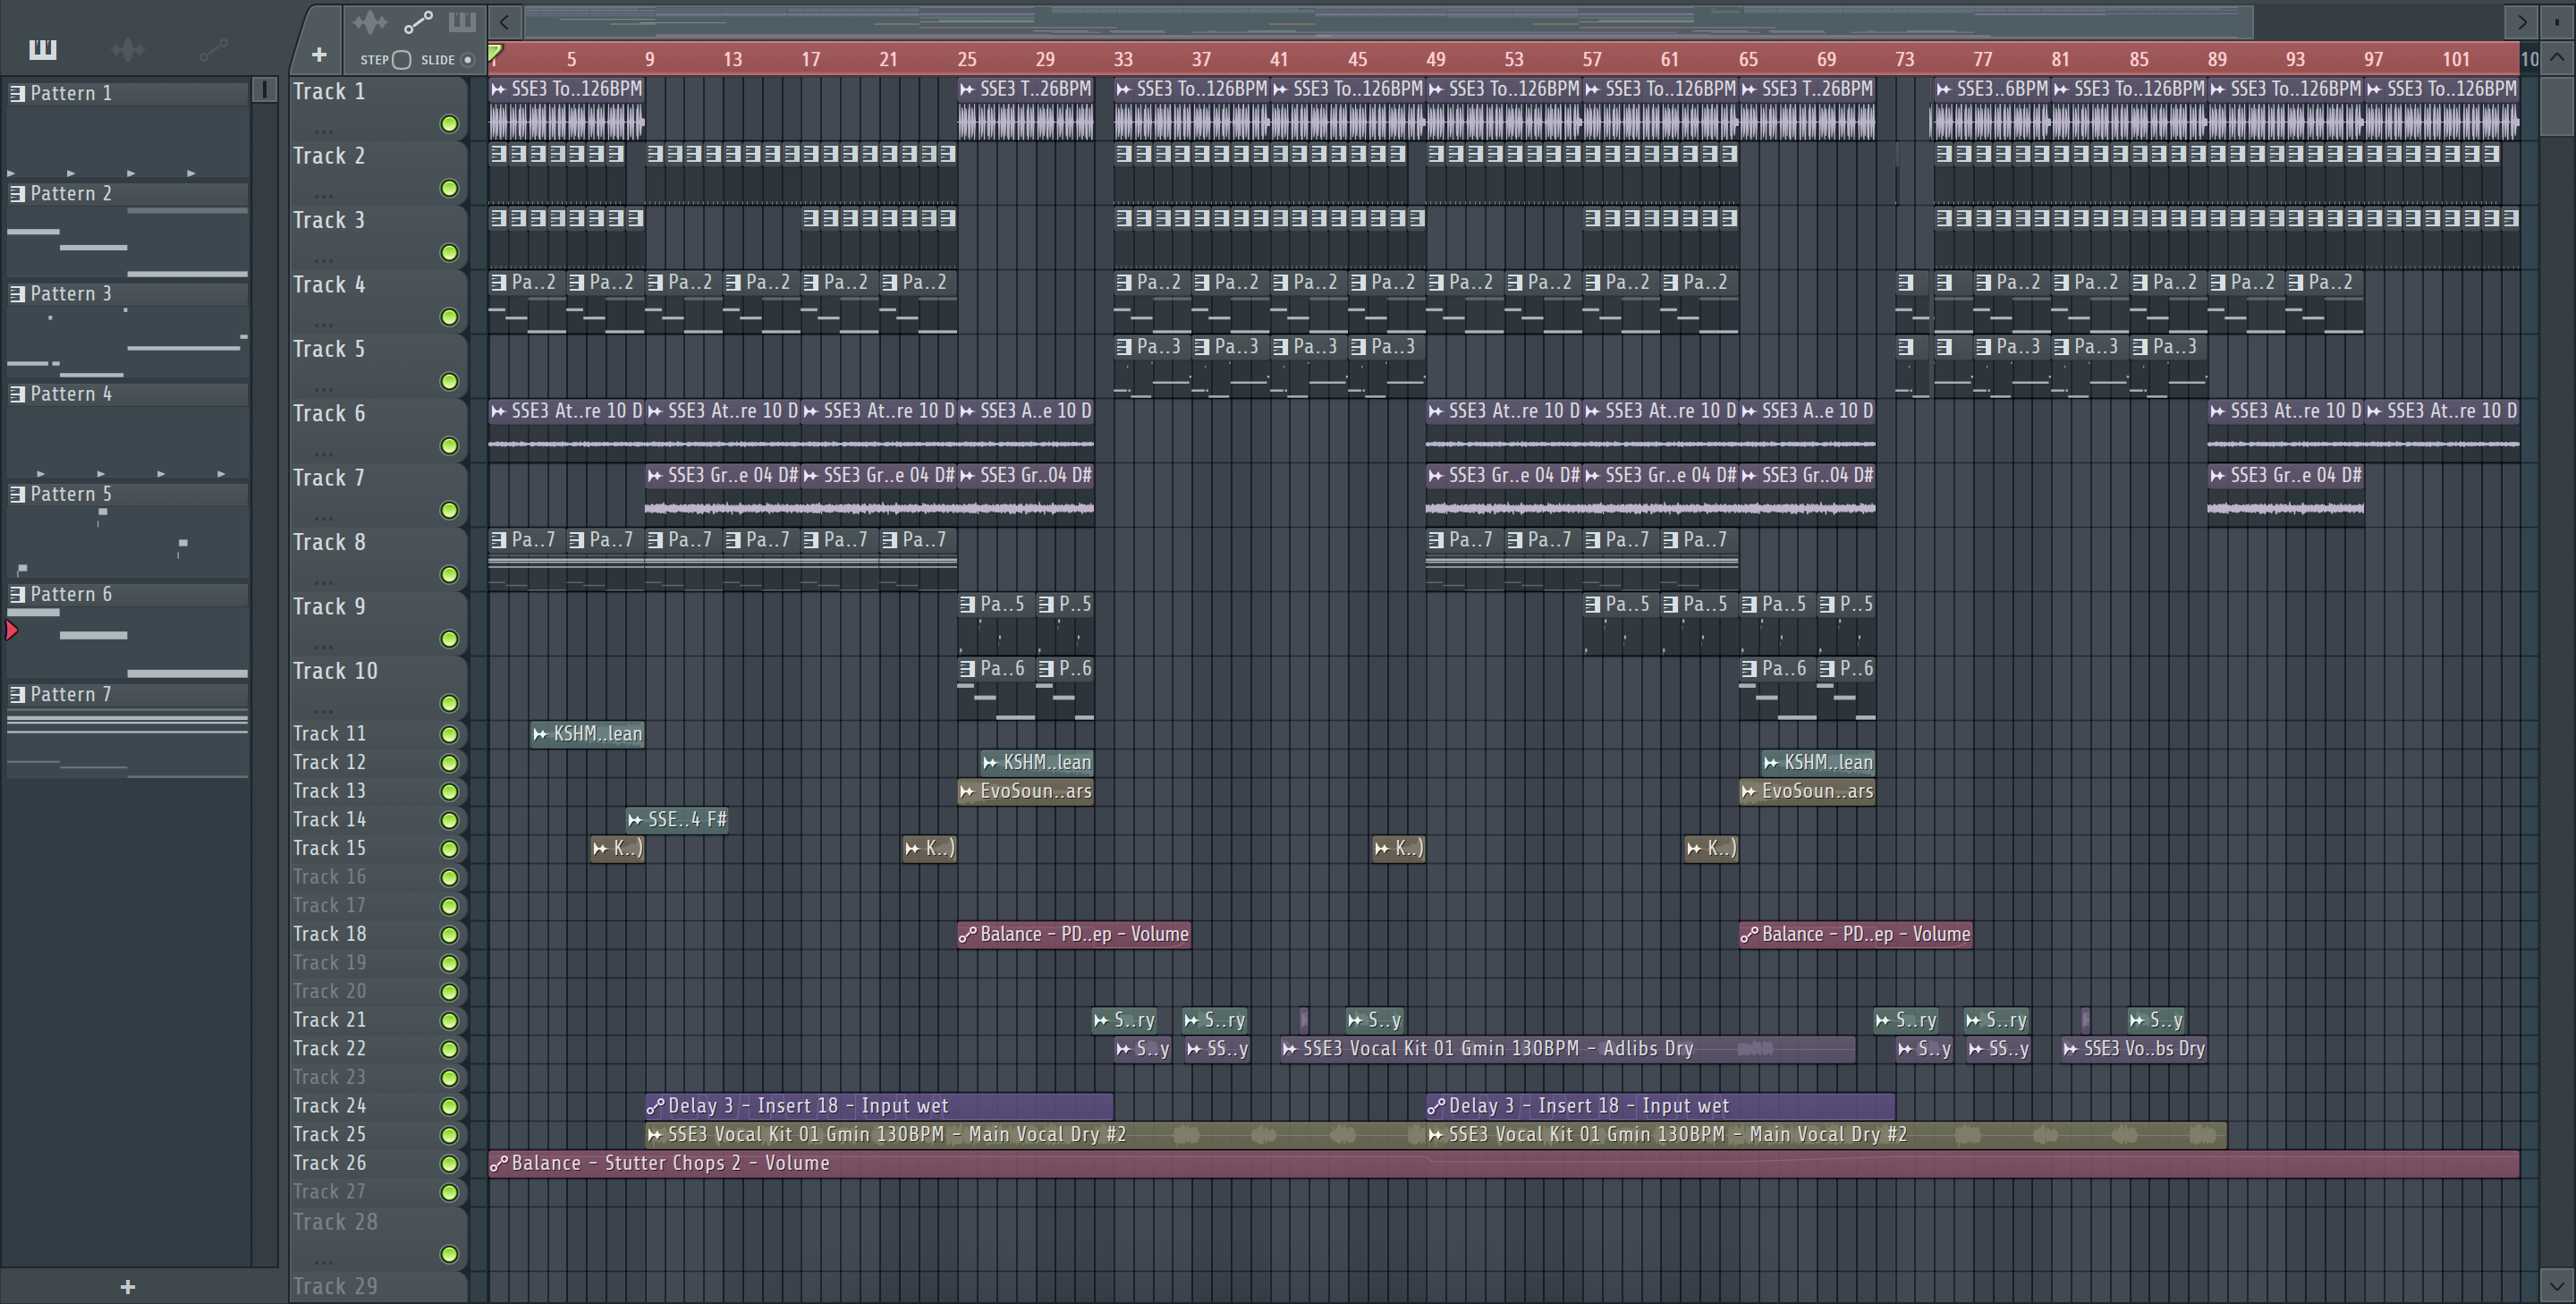Select Pattern 1 in the picker
The image size is (2576, 1304).
tap(128, 93)
